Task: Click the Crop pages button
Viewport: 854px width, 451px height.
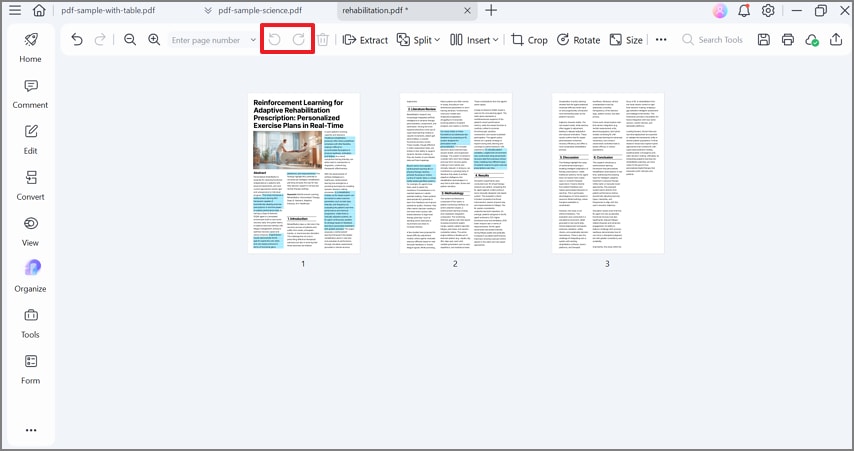Action: [x=529, y=40]
